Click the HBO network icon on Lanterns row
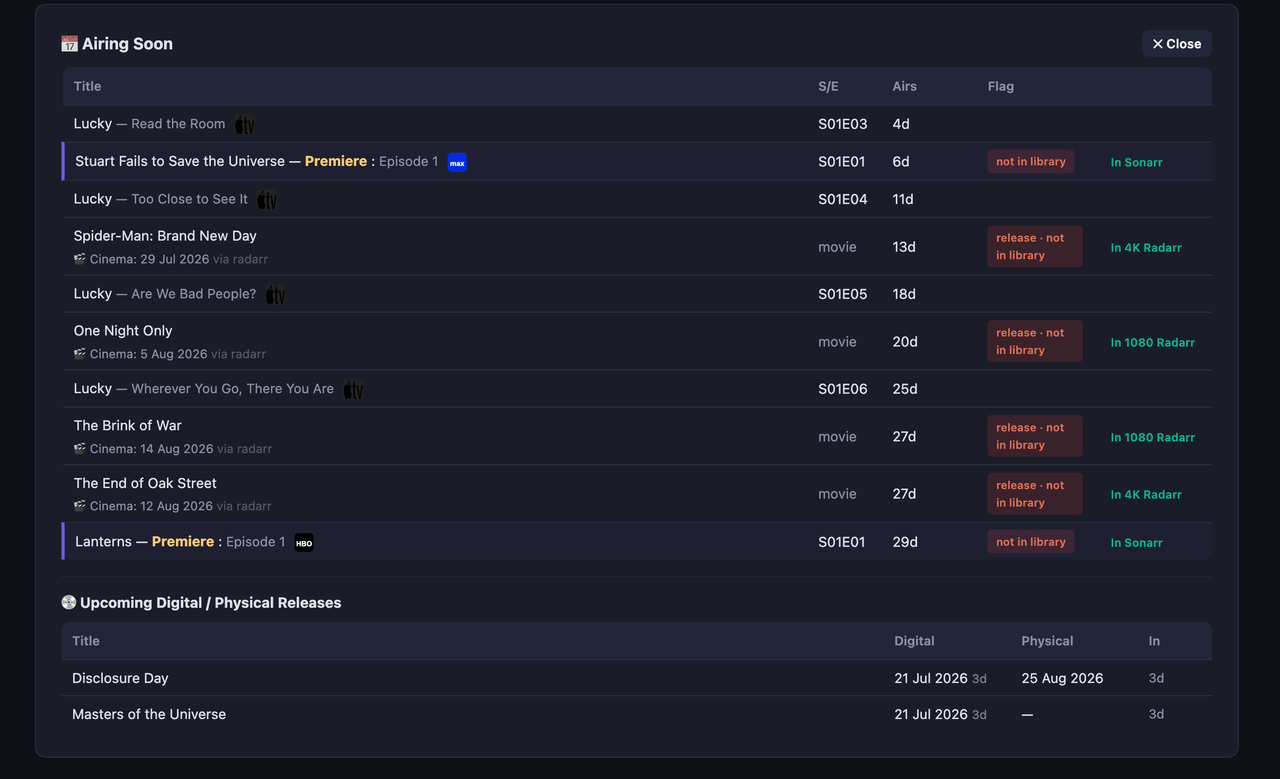This screenshot has width=1280, height=779. coord(304,543)
